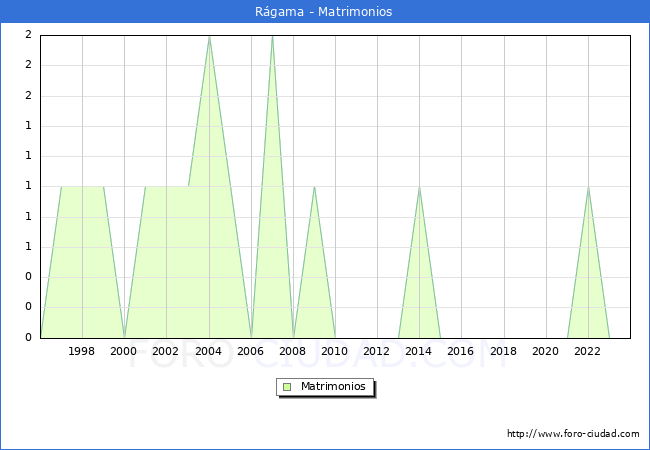Click the 2008 x-axis label
This screenshot has height=450, width=650.
(x=293, y=351)
